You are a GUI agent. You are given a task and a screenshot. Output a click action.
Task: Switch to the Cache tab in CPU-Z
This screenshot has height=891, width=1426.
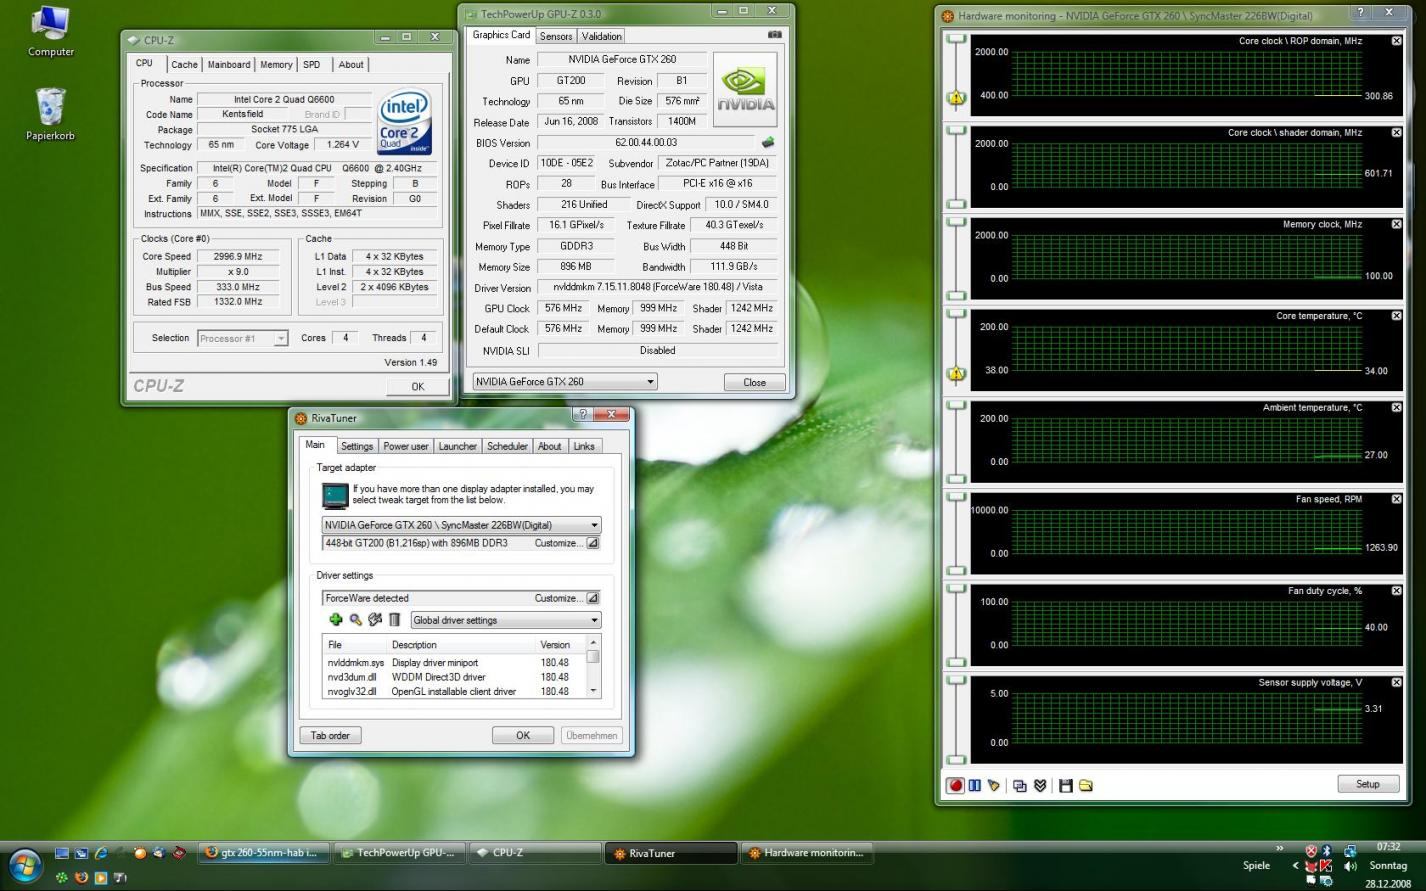184,65
